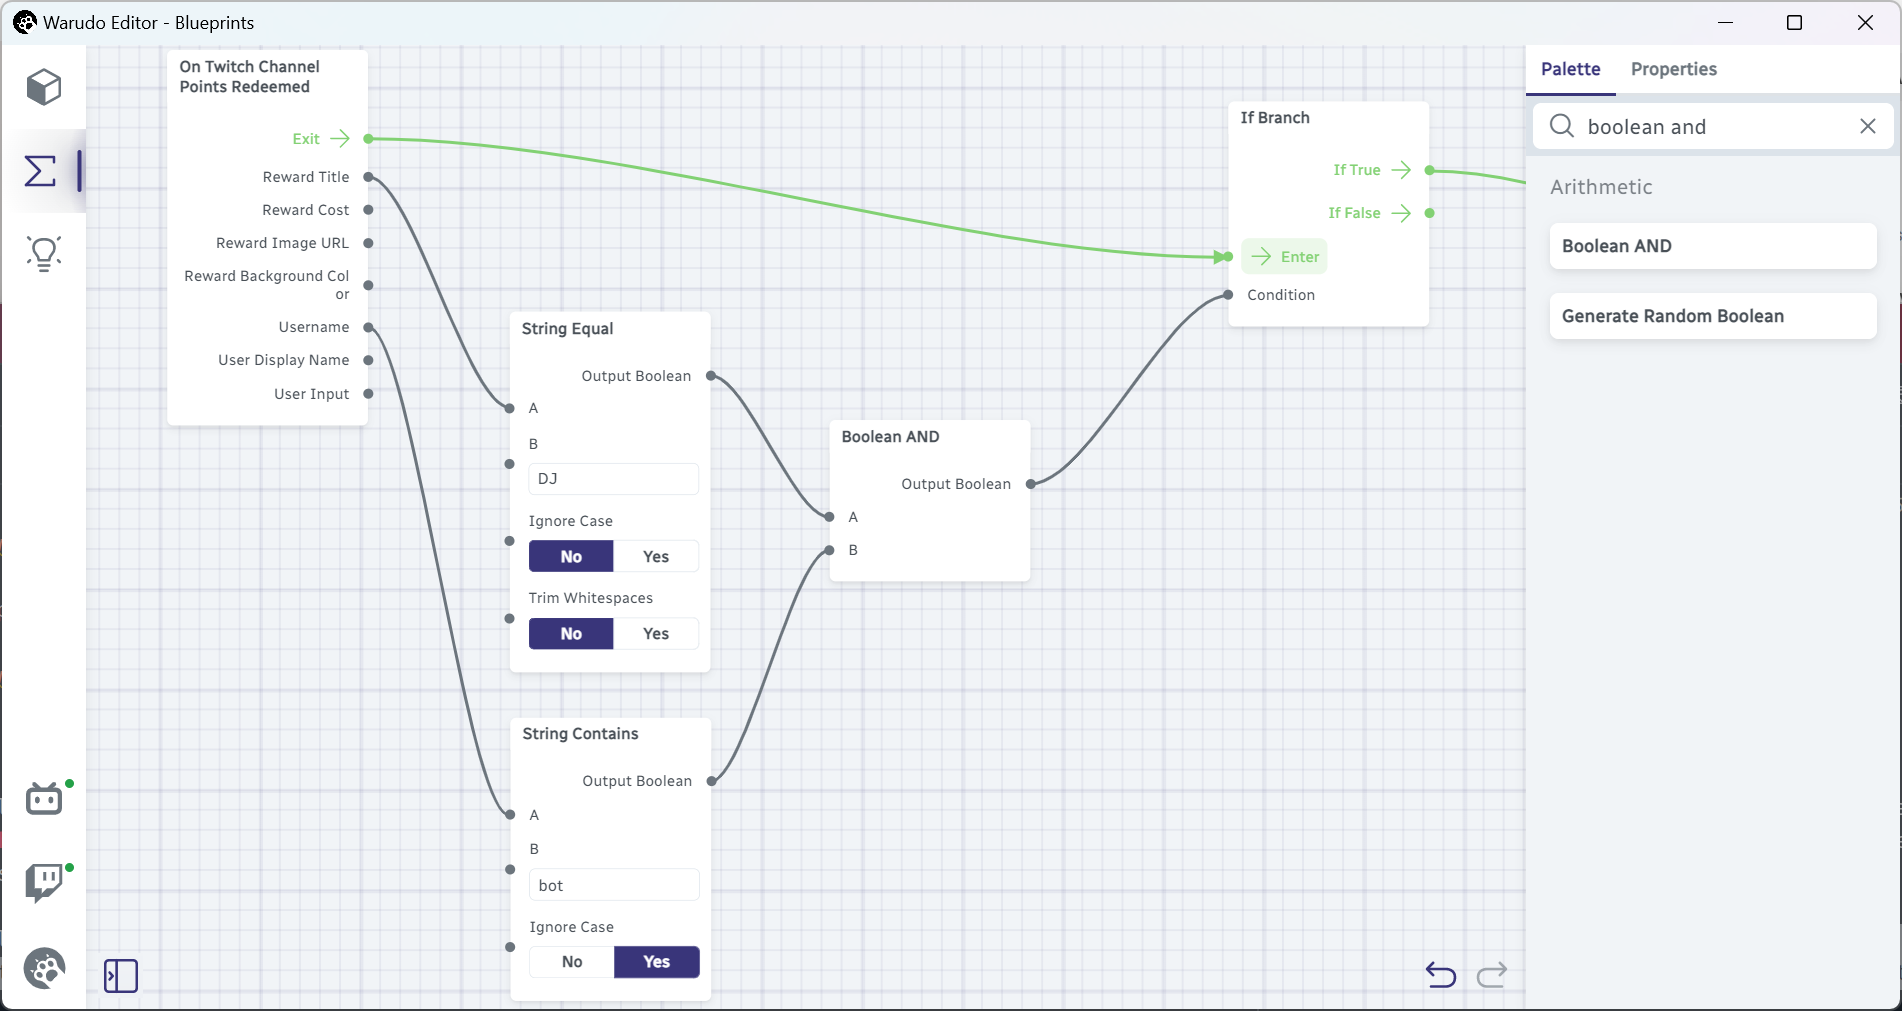Screen dimensions: 1902x1011
Task: Set String Contains Ignore Case to Yes
Action: click(x=657, y=962)
